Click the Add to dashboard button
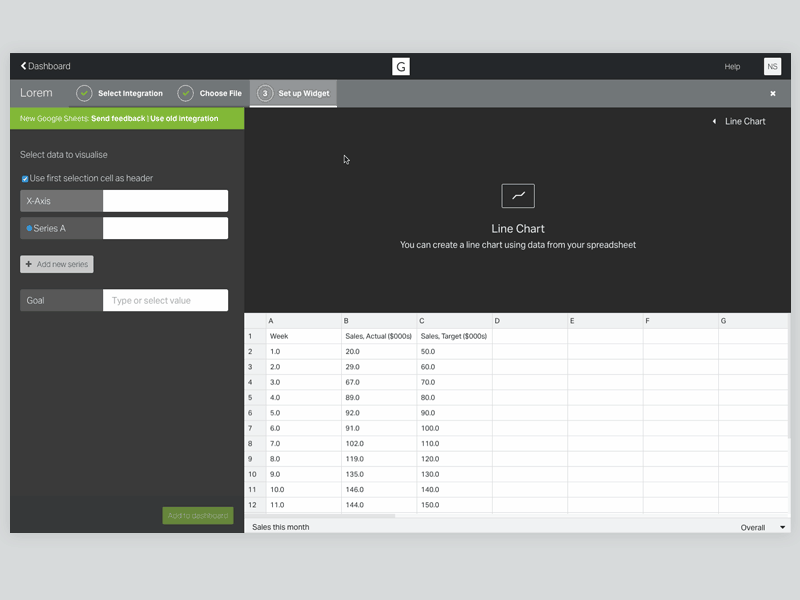The image size is (800, 600). coord(198,516)
